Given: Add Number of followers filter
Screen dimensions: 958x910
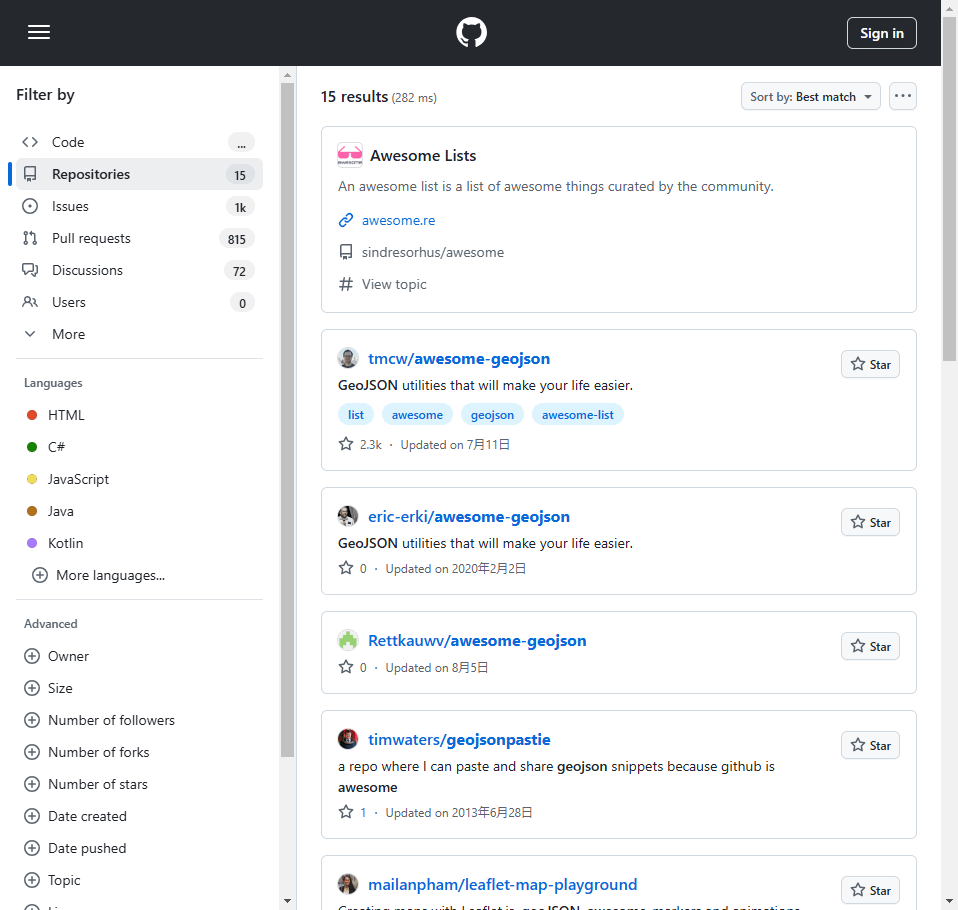Looking at the screenshot, I should pyautogui.click(x=99, y=720).
